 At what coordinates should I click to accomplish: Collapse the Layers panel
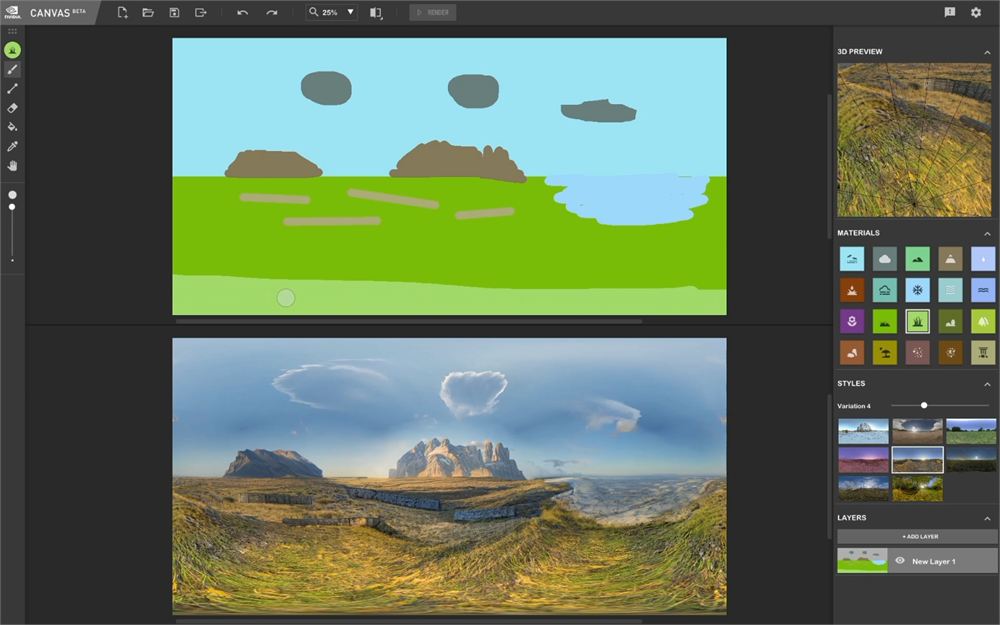pyautogui.click(x=987, y=518)
